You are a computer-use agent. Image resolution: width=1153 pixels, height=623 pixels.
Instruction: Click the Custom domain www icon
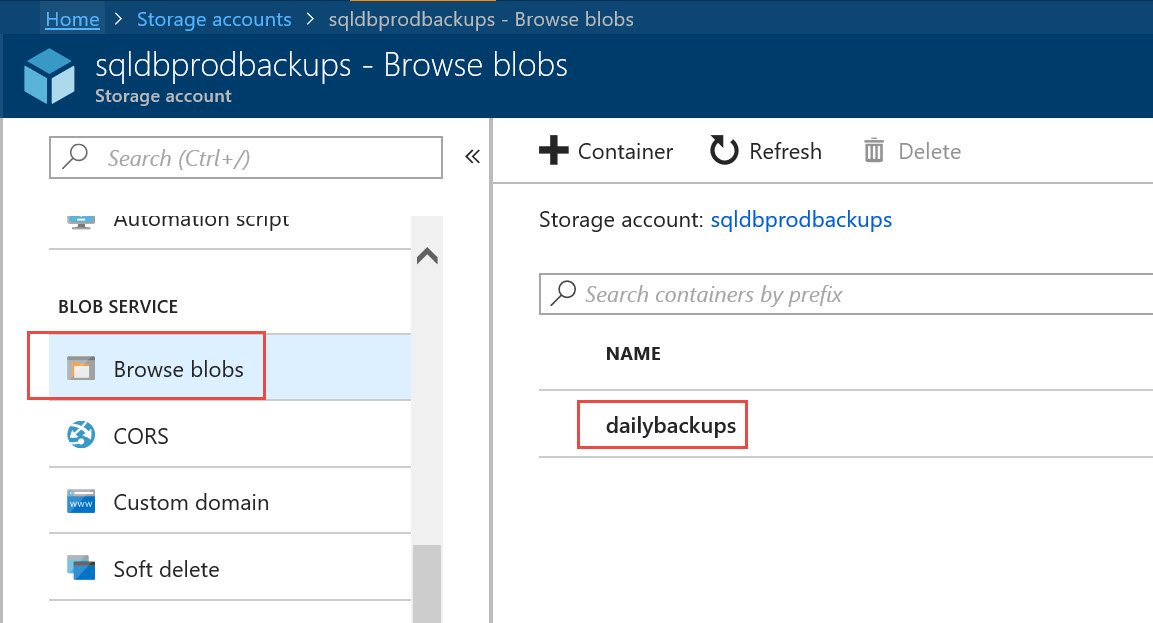click(x=81, y=502)
